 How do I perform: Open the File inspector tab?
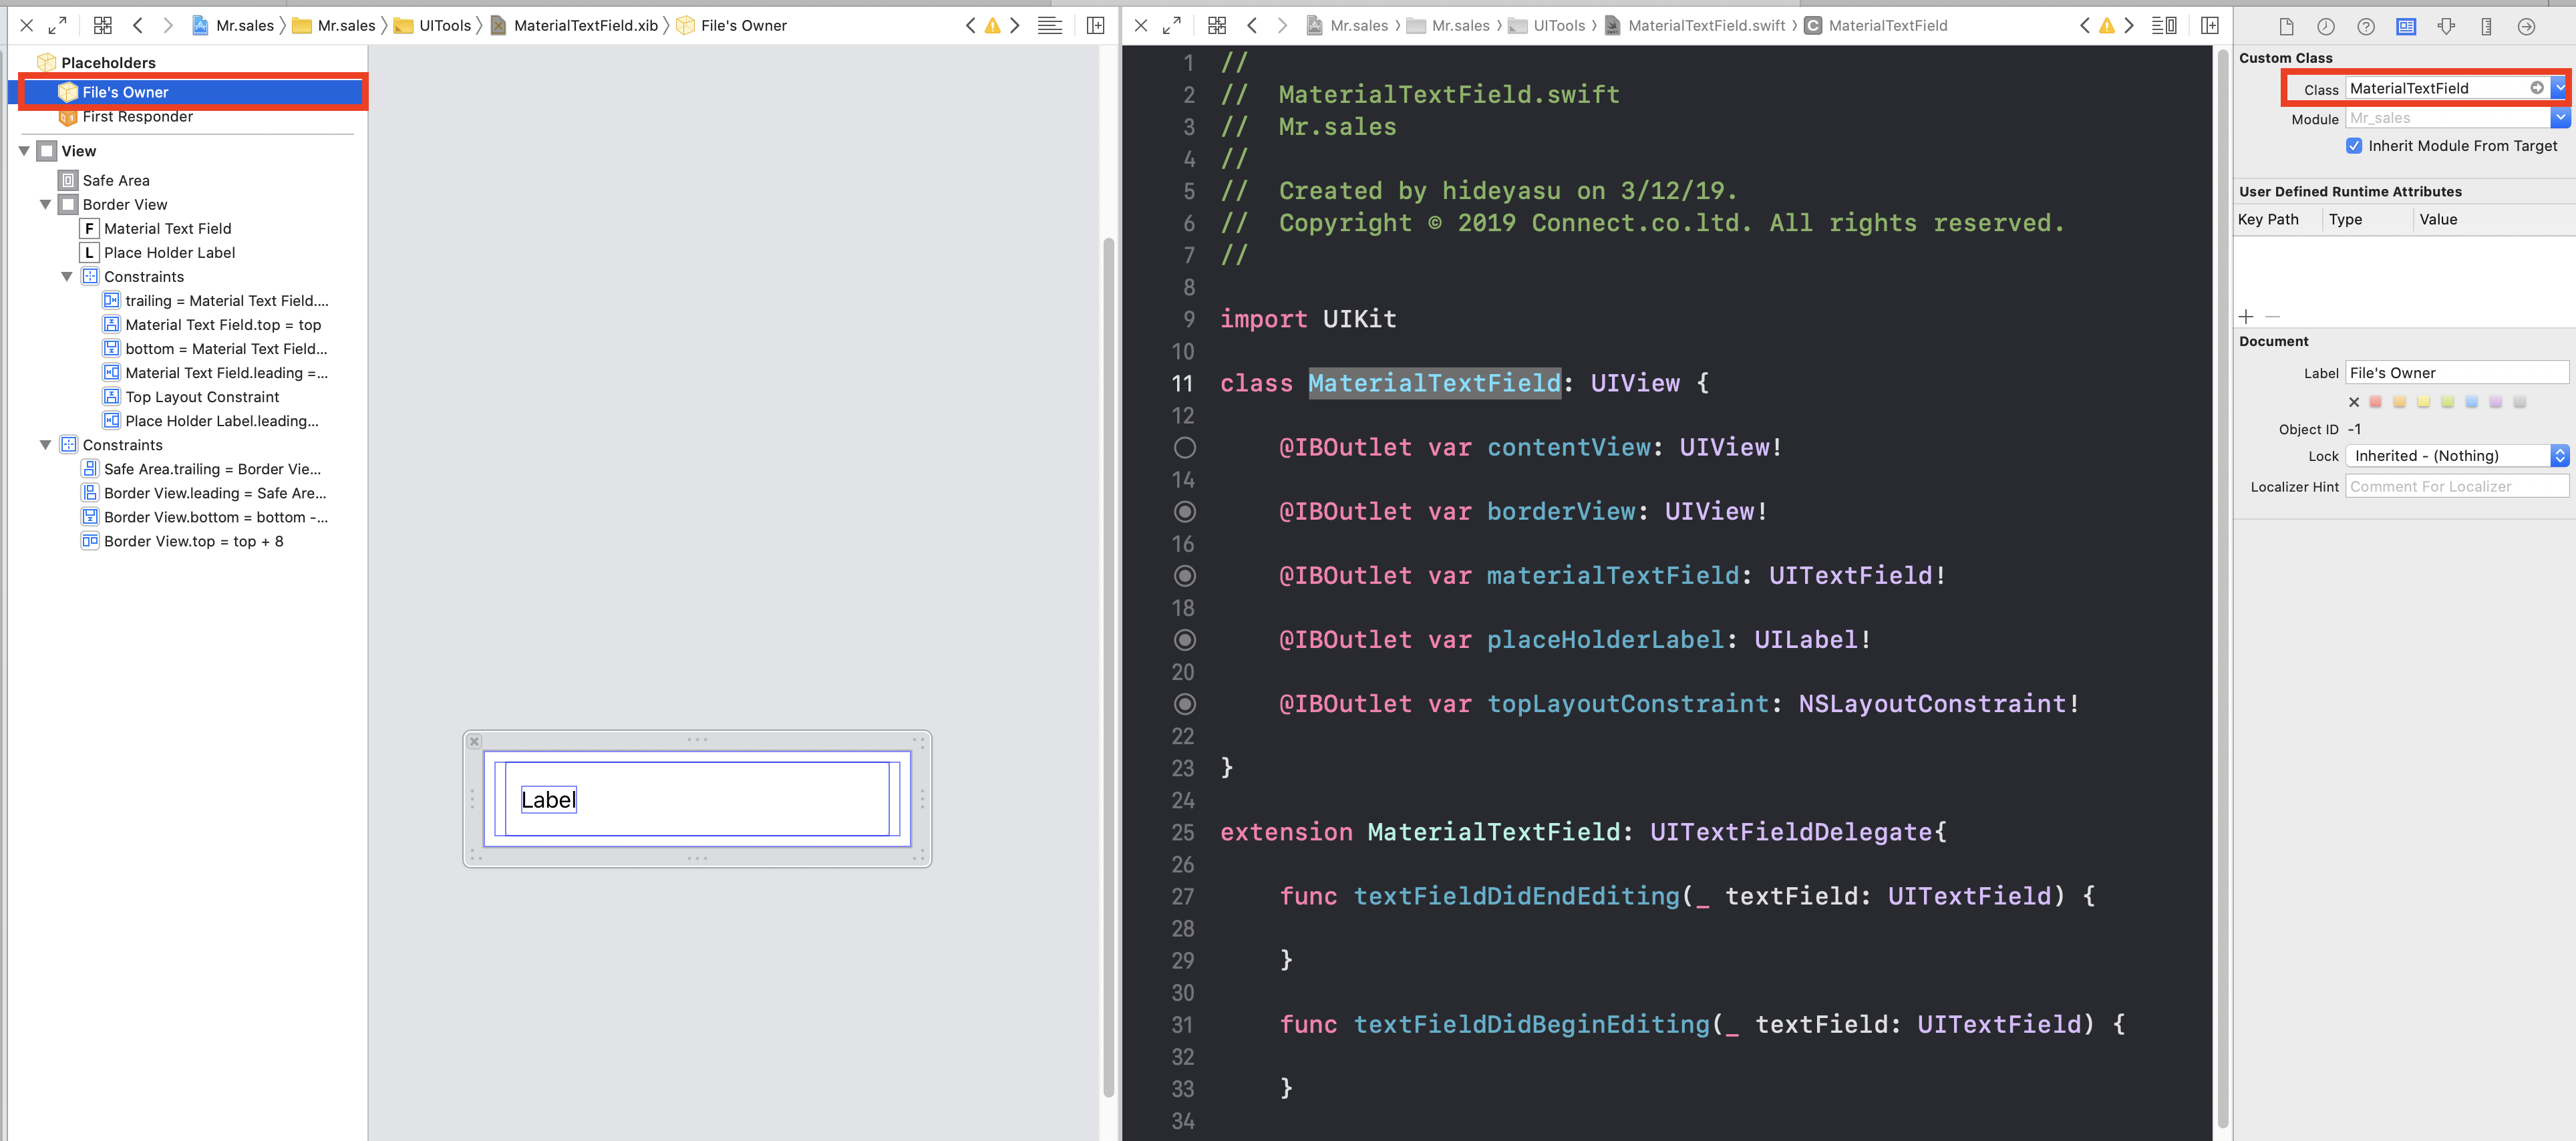[2286, 27]
